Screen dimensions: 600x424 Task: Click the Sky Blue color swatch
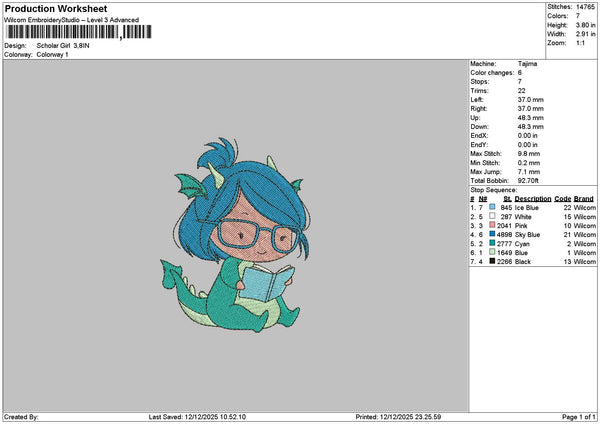(492, 234)
